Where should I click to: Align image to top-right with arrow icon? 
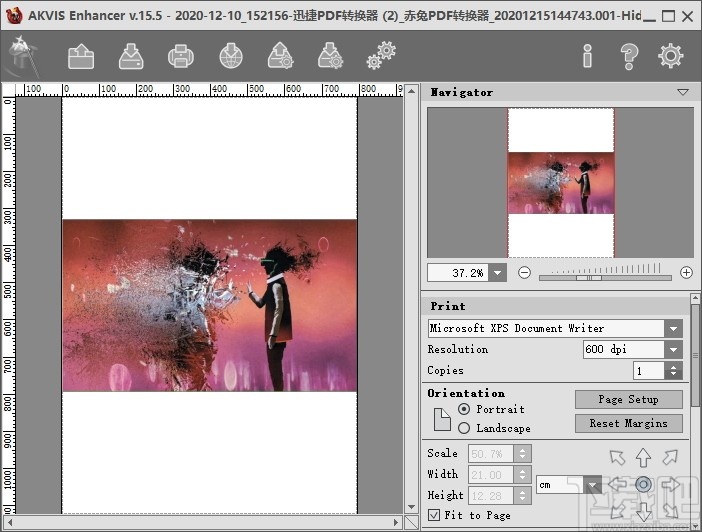point(670,457)
